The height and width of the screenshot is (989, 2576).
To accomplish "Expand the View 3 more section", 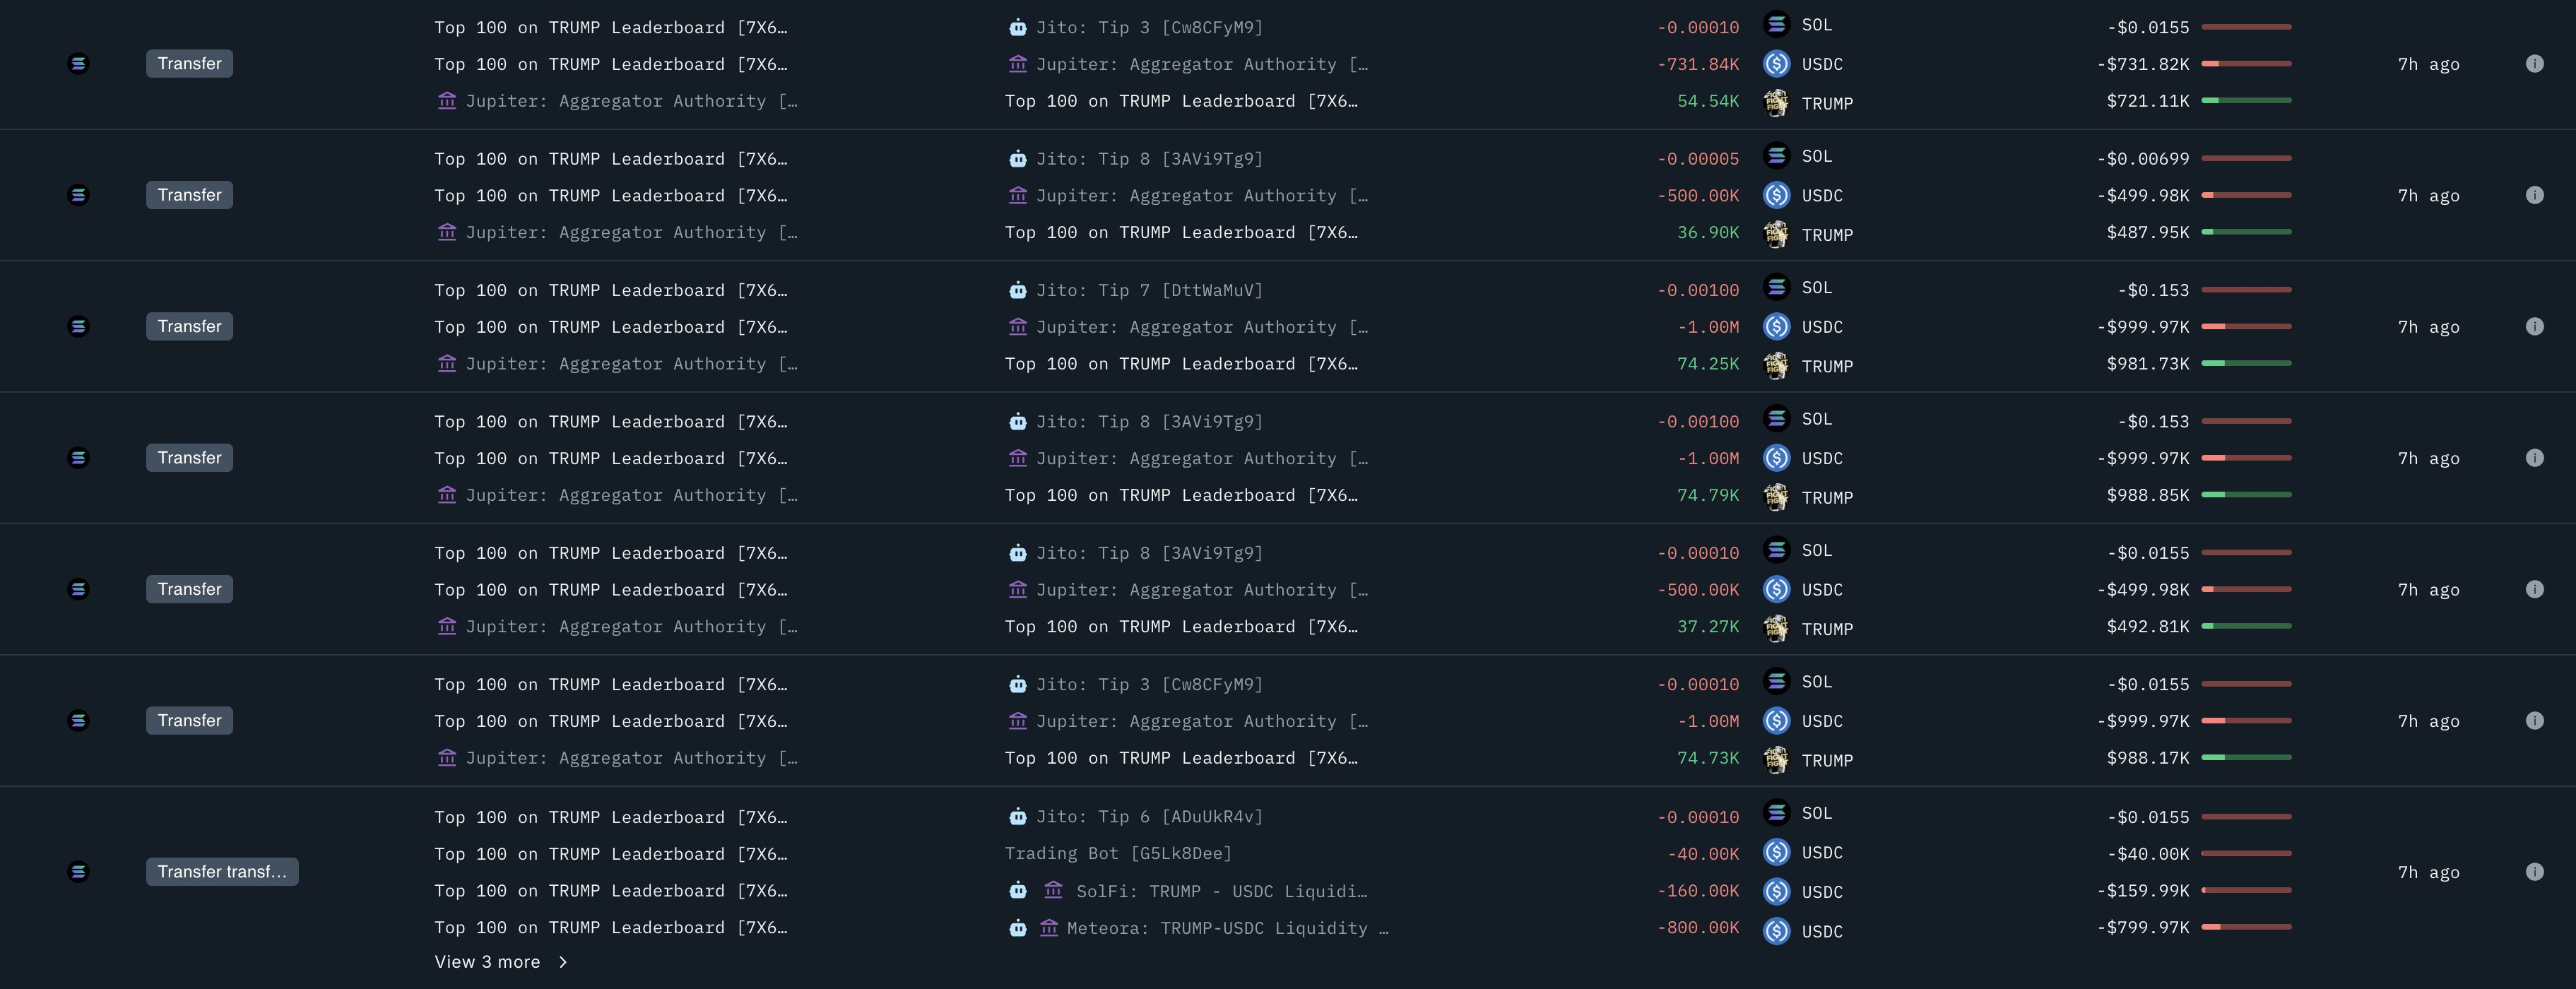I will tap(500, 961).
